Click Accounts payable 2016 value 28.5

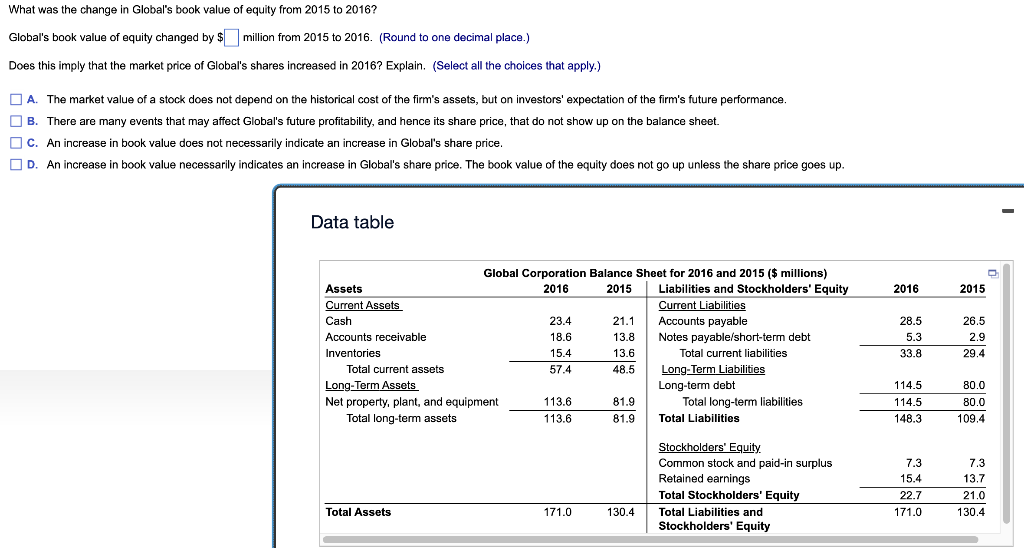tap(910, 321)
